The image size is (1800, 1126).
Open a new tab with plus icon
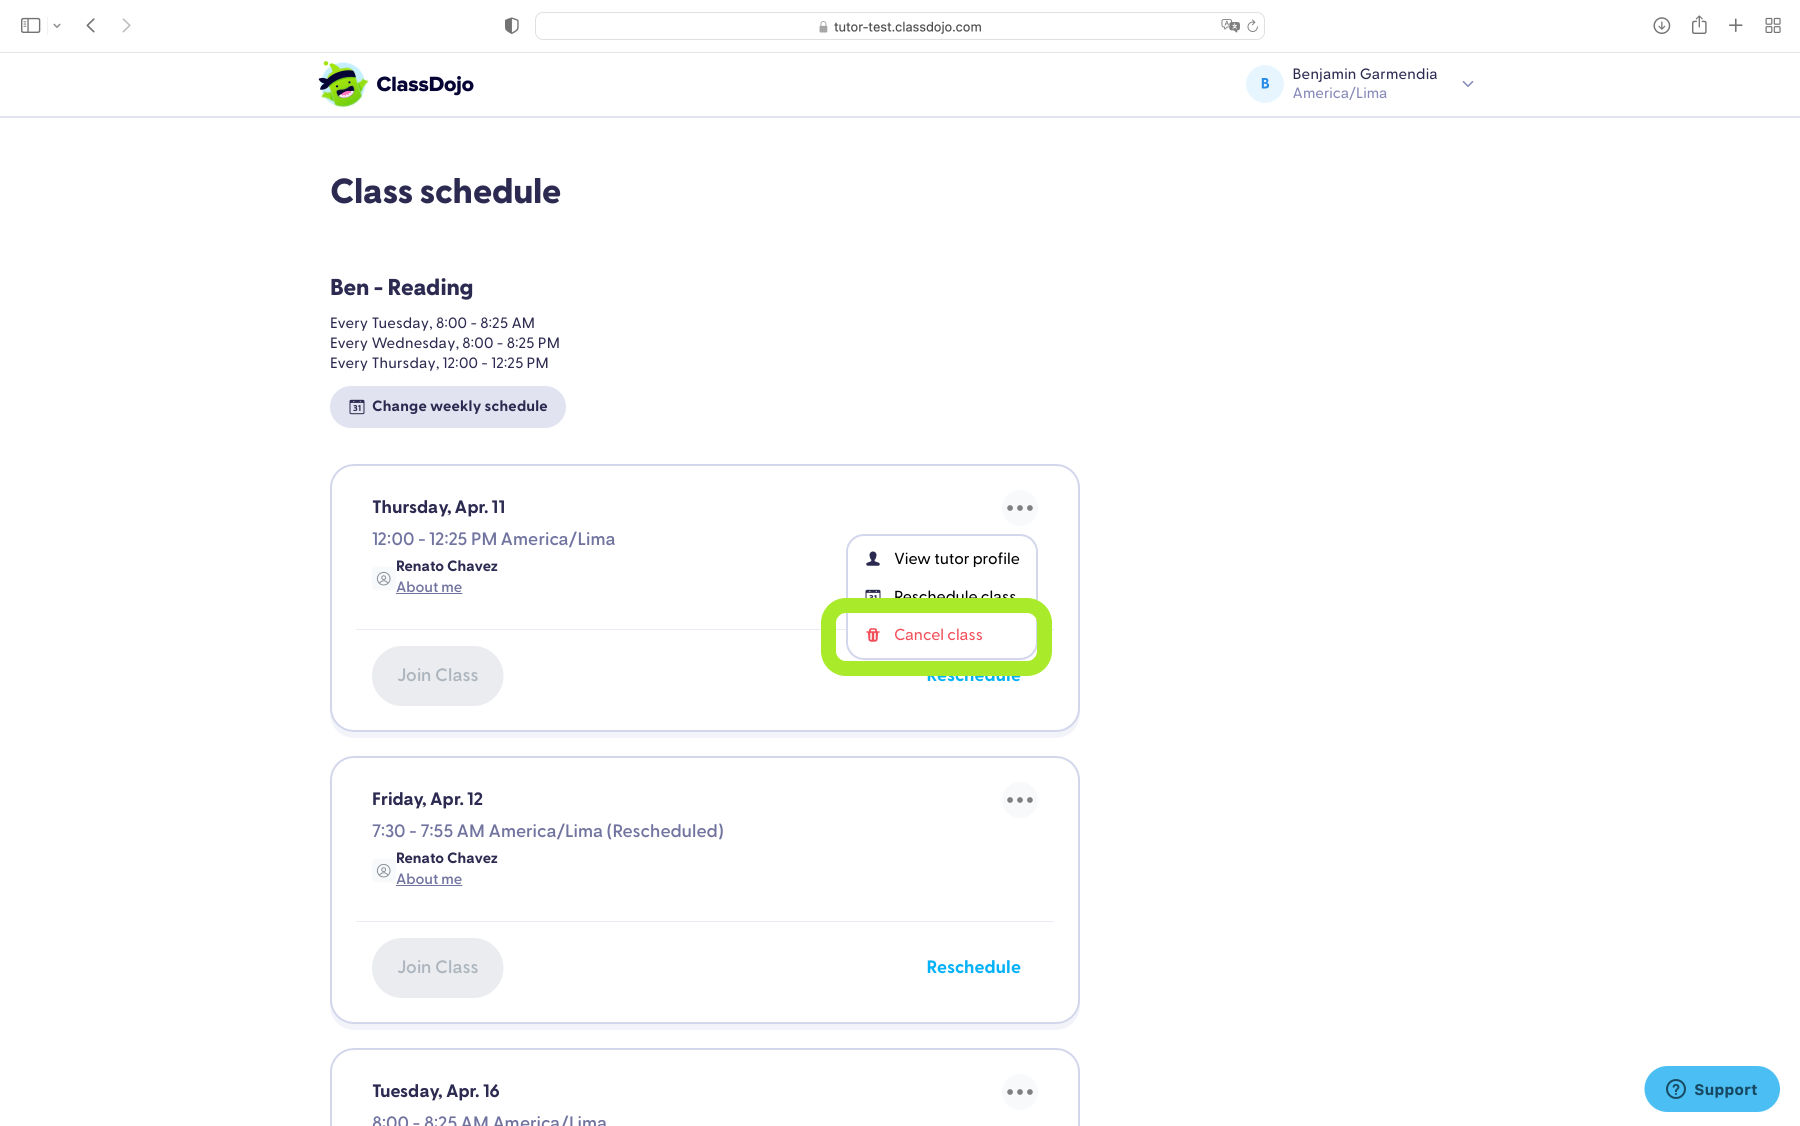click(x=1736, y=26)
